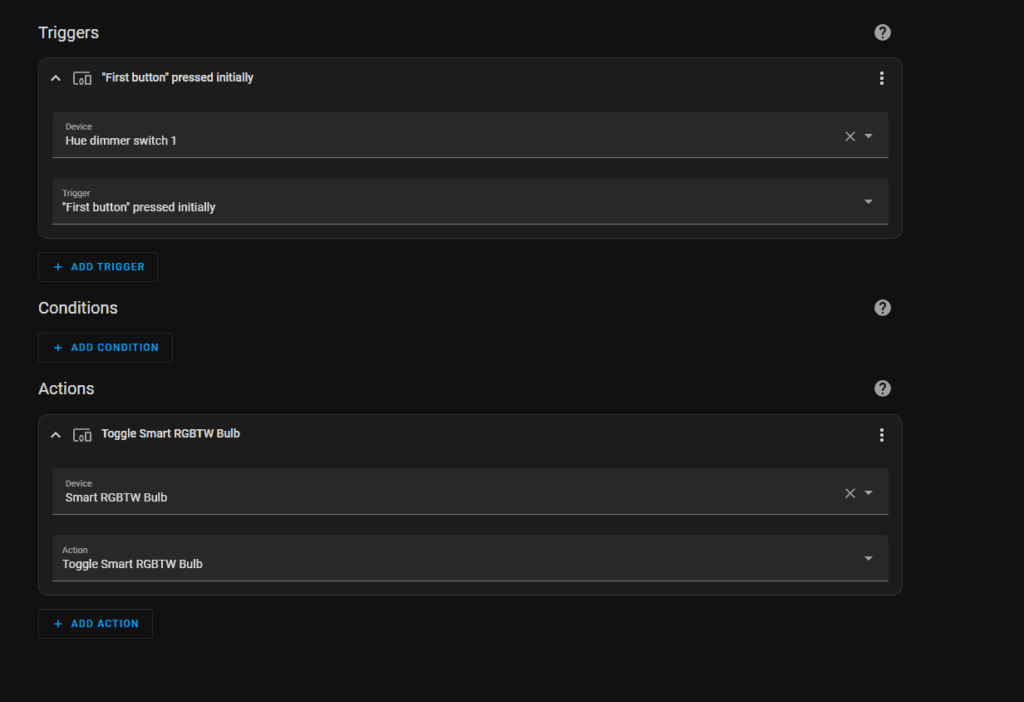Screen dimensions: 1024x702
Task: Click the device icon on the Toggle action header
Action: [x=83, y=435]
